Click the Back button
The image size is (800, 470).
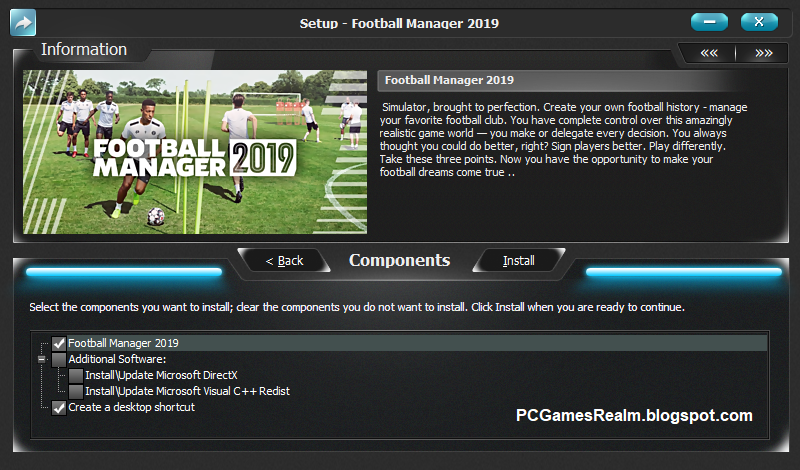(284, 261)
